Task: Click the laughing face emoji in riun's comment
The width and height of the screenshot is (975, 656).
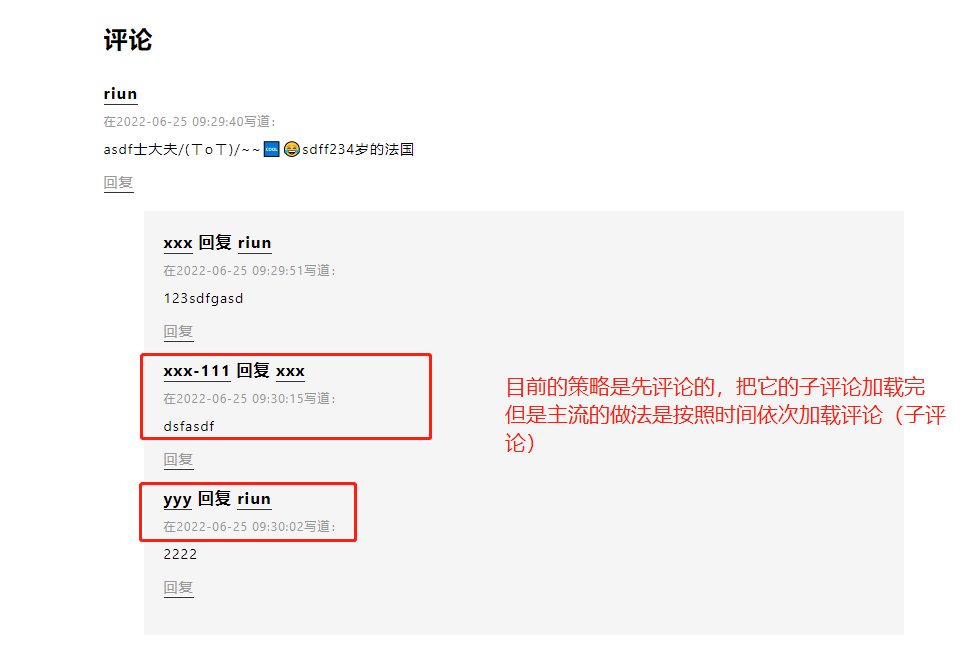Action: point(292,149)
